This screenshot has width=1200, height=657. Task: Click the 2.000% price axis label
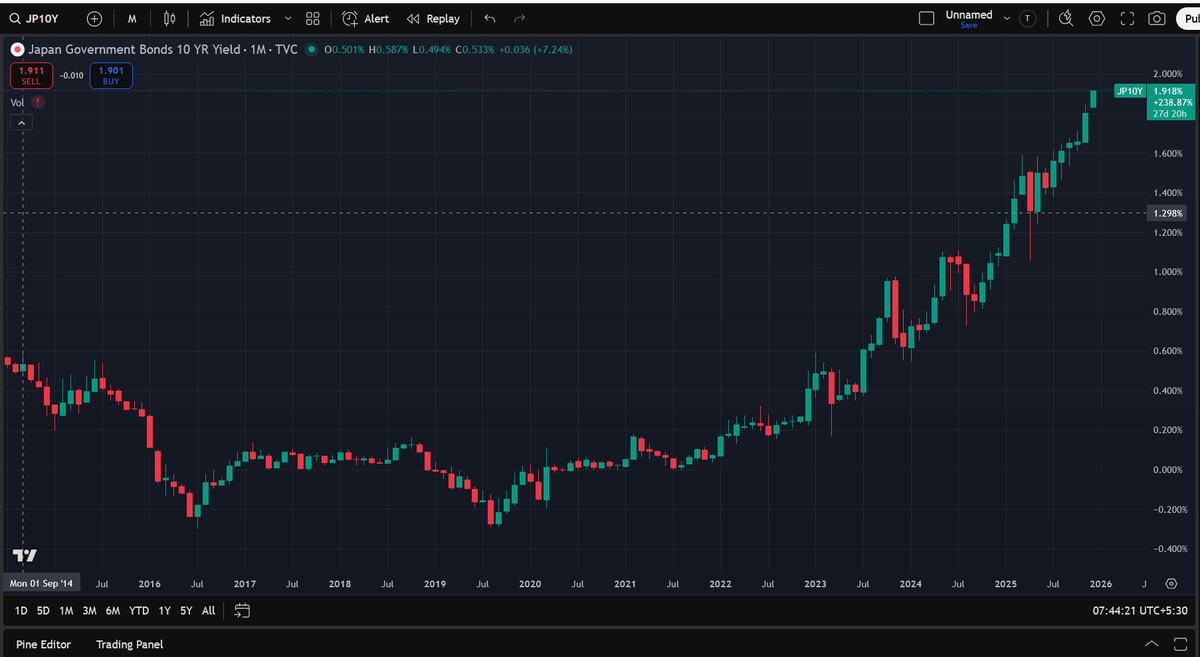point(1167,74)
